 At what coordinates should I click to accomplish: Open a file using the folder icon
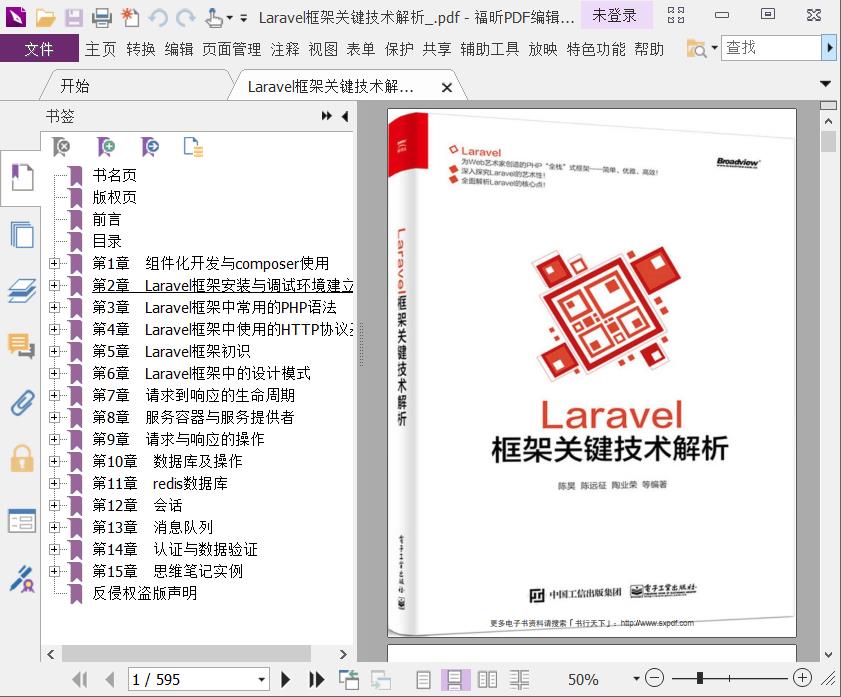46,18
